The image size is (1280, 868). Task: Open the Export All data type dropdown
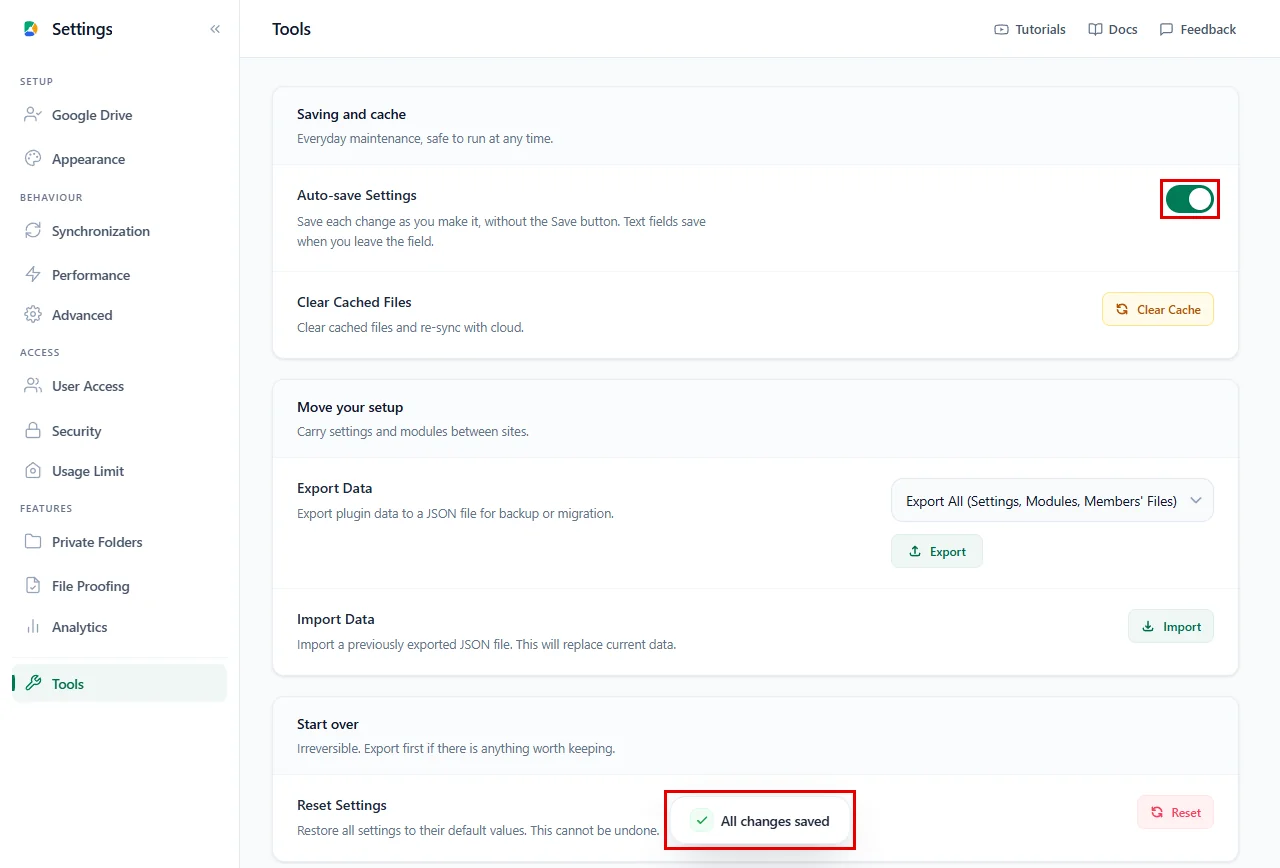pyautogui.click(x=1052, y=501)
